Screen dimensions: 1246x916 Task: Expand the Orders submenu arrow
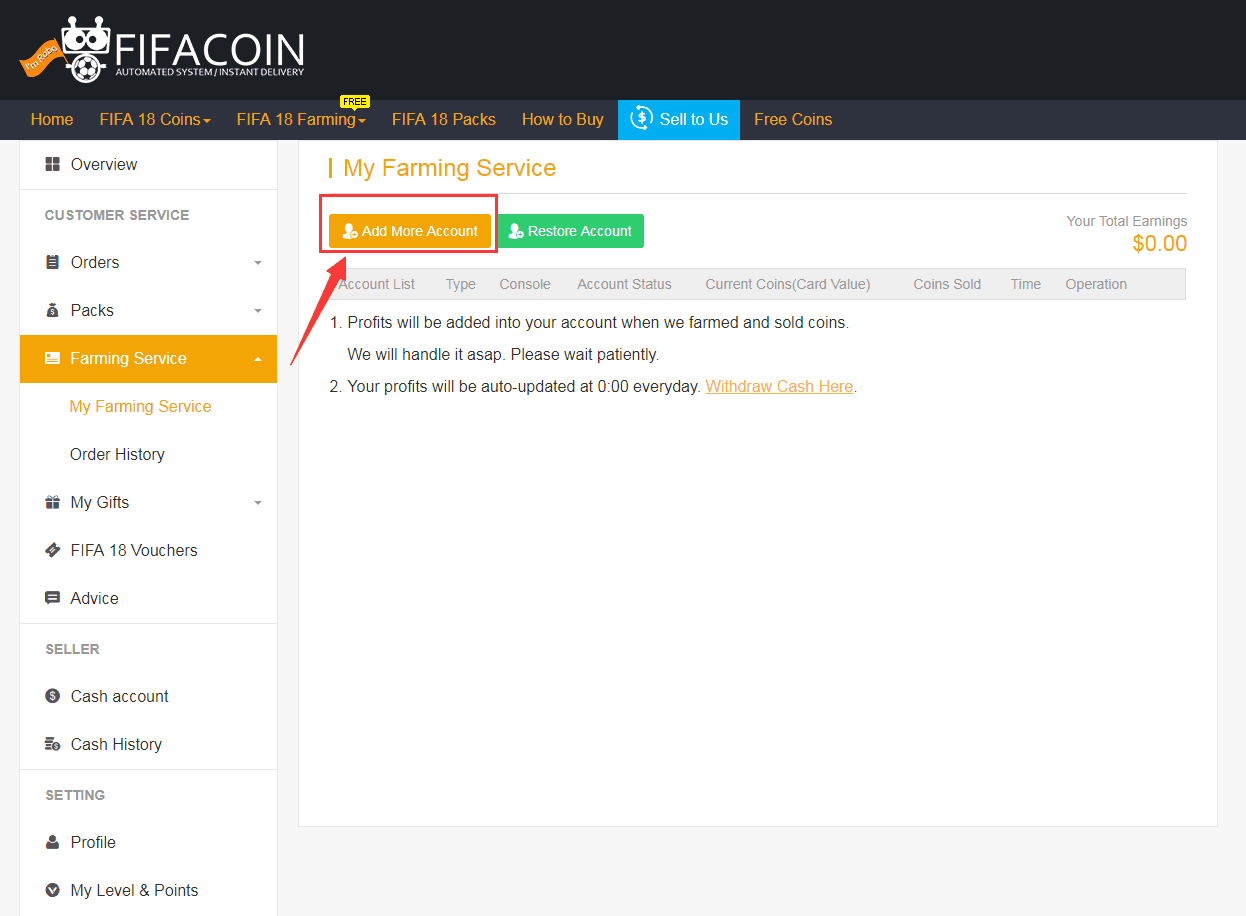[x=258, y=263]
